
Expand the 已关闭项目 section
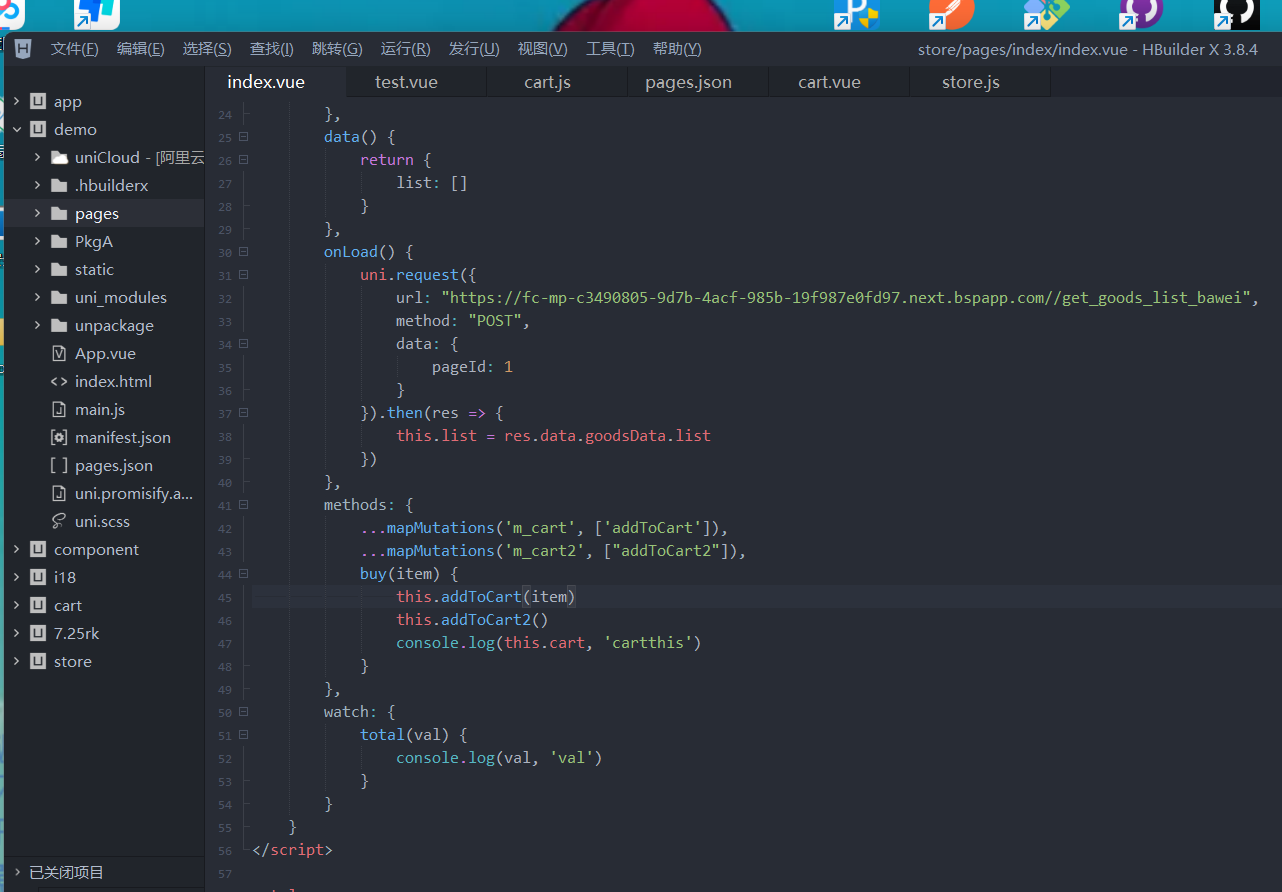tap(17, 872)
